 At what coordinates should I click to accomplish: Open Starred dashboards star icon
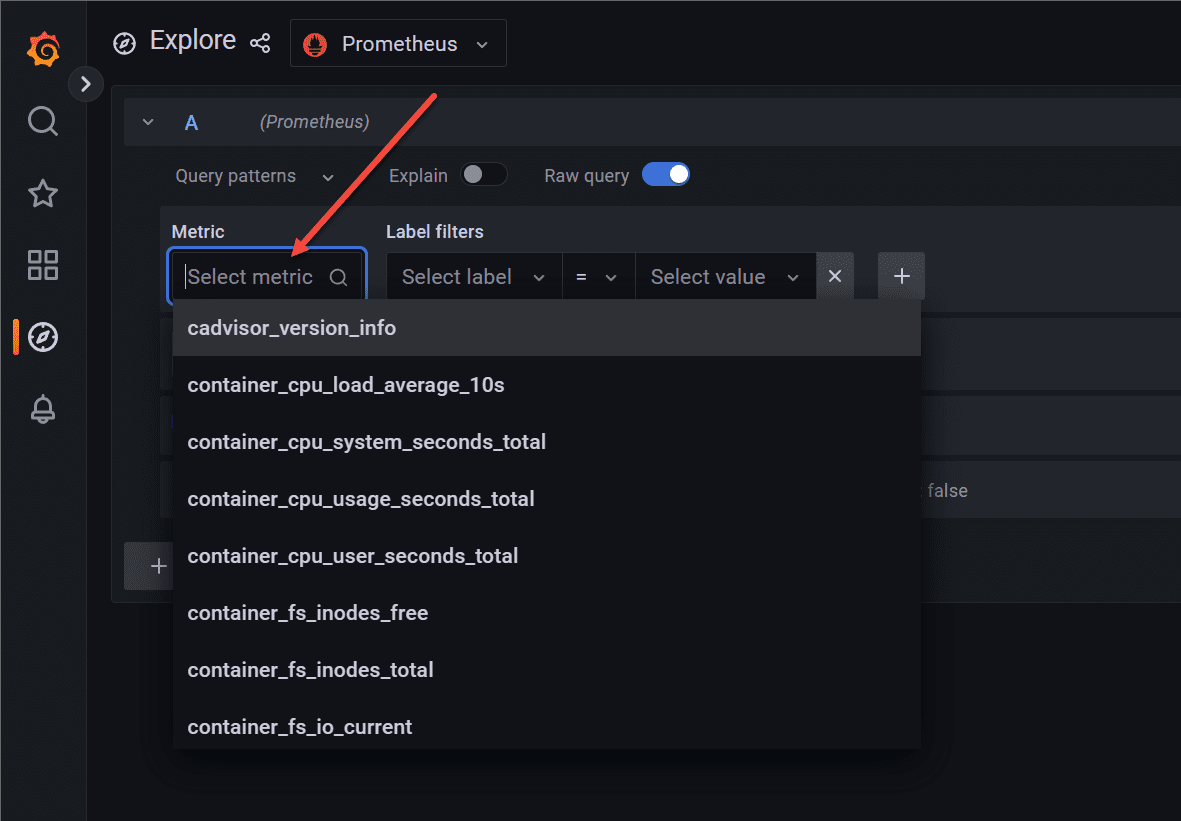tap(43, 194)
